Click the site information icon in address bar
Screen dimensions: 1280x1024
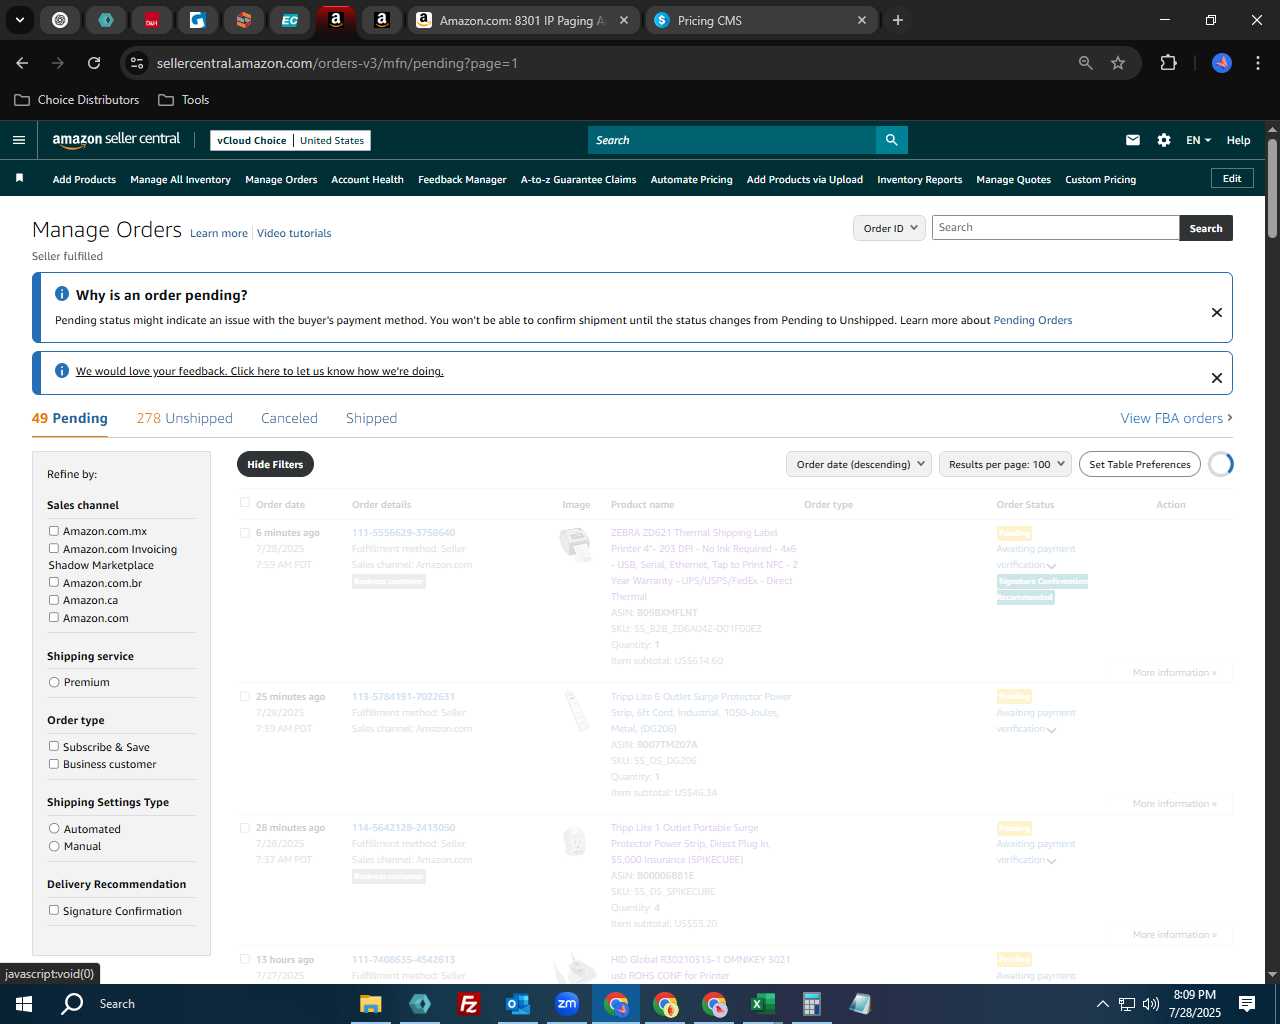(138, 63)
